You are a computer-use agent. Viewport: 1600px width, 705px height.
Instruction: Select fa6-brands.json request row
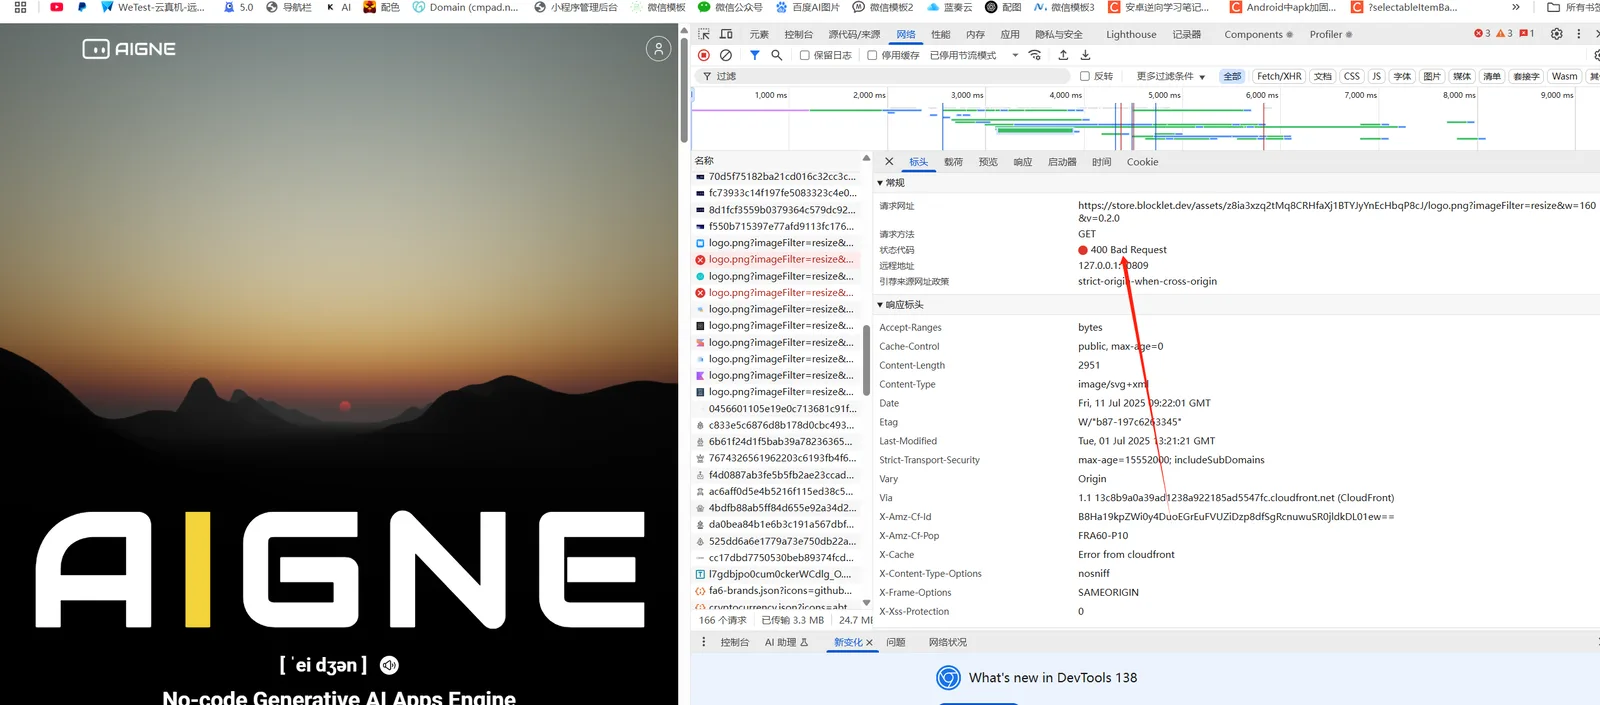click(x=777, y=590)
